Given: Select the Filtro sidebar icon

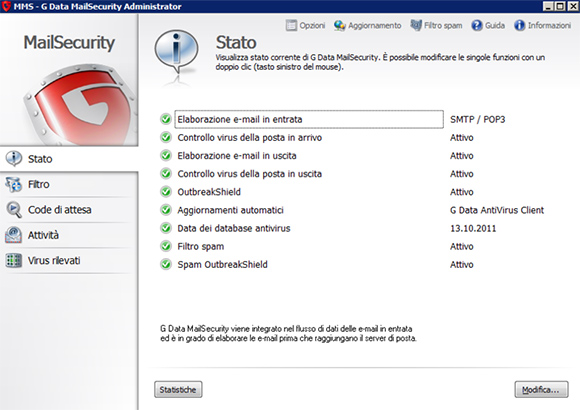Looking at the screenshot, I should coord(14,184).
